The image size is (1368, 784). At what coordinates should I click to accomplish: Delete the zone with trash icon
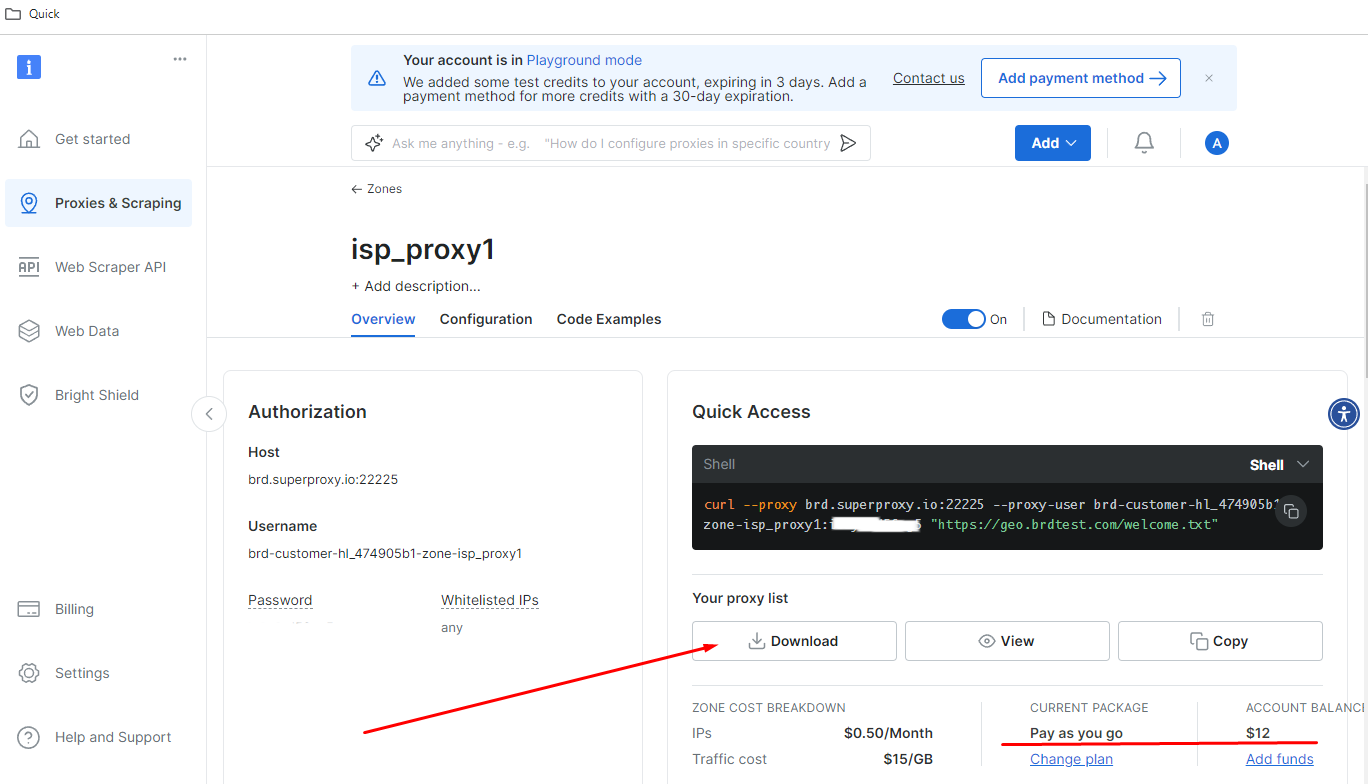coord(1208,319)
